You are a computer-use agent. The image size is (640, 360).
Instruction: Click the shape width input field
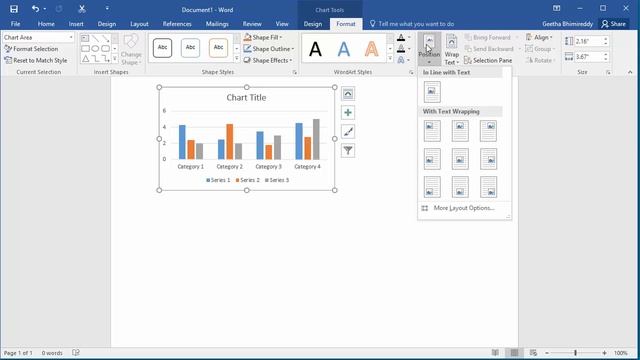pyautogui.click(x=588, y=57)
